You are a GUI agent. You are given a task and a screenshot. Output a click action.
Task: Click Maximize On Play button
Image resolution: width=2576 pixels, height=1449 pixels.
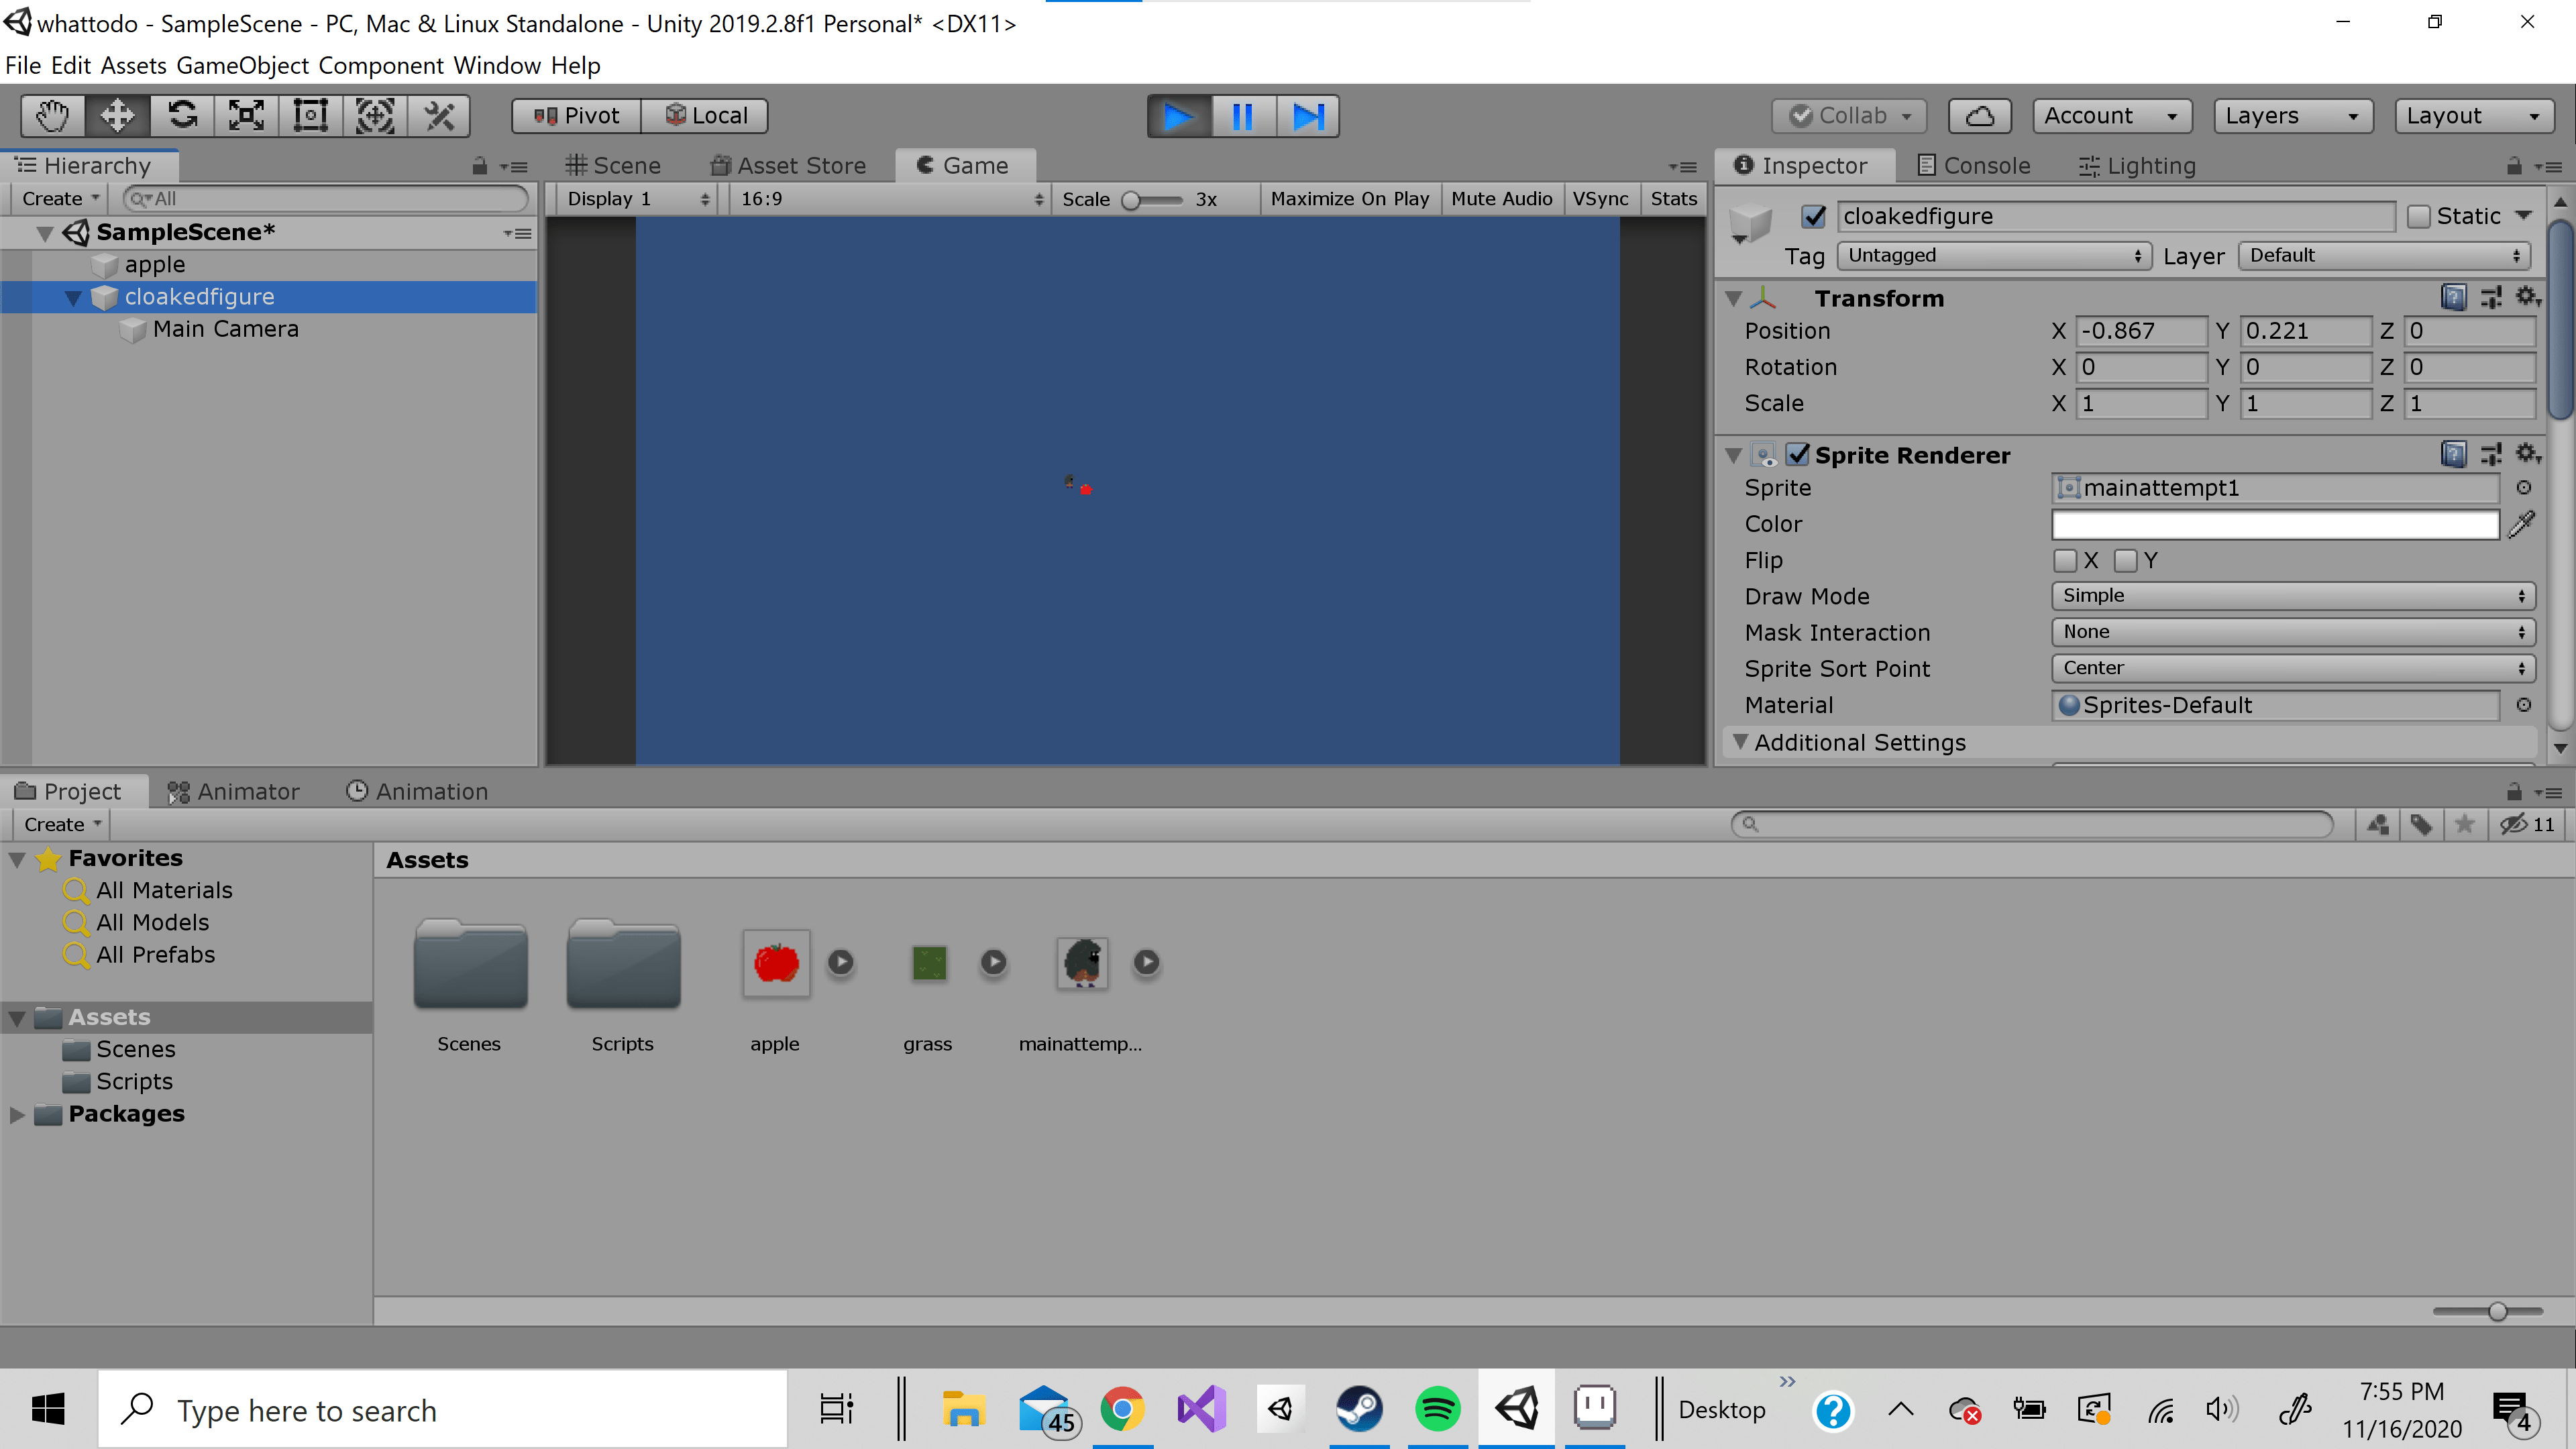[1349, 199]
